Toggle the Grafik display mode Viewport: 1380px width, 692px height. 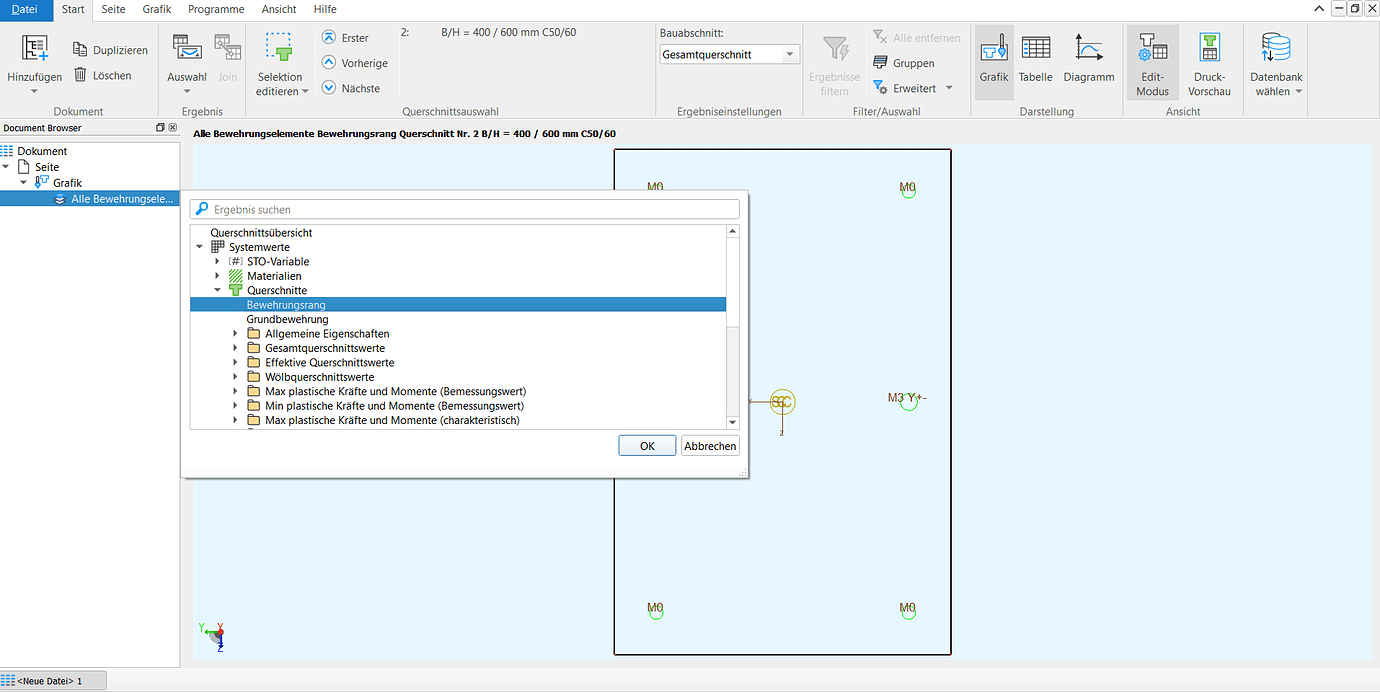pyautogui.click(x=993, y=58)
